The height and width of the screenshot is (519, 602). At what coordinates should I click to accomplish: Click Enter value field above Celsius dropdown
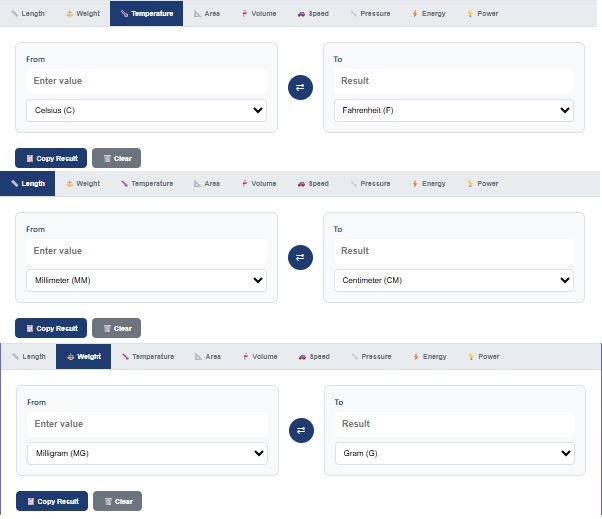click(x=146, y=81)
